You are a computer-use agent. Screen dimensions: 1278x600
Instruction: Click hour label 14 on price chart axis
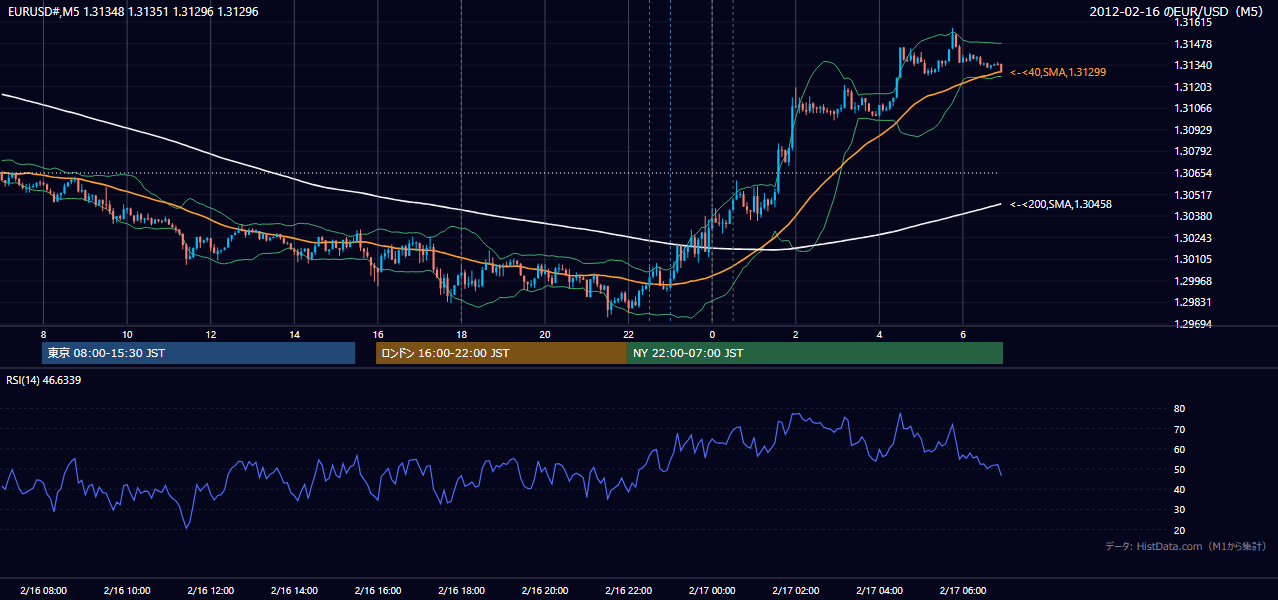point(294,334)
